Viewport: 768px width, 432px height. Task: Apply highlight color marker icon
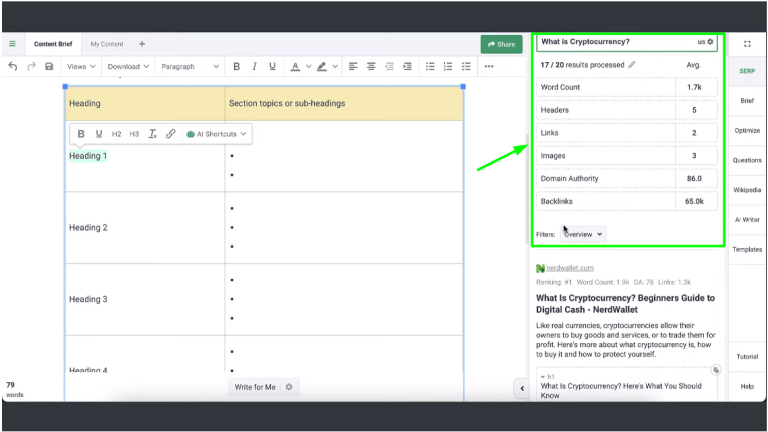tap(322, 67)
